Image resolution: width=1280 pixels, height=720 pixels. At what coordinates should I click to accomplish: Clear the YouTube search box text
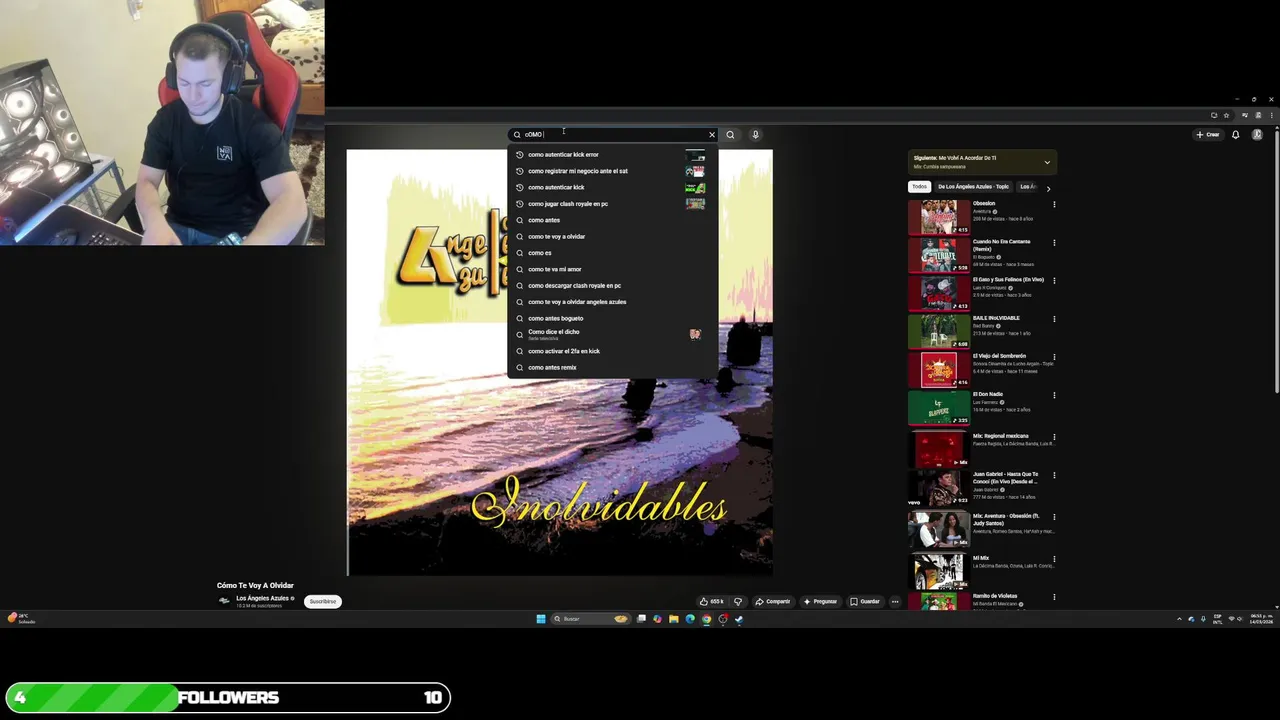[x=712, y=135]
